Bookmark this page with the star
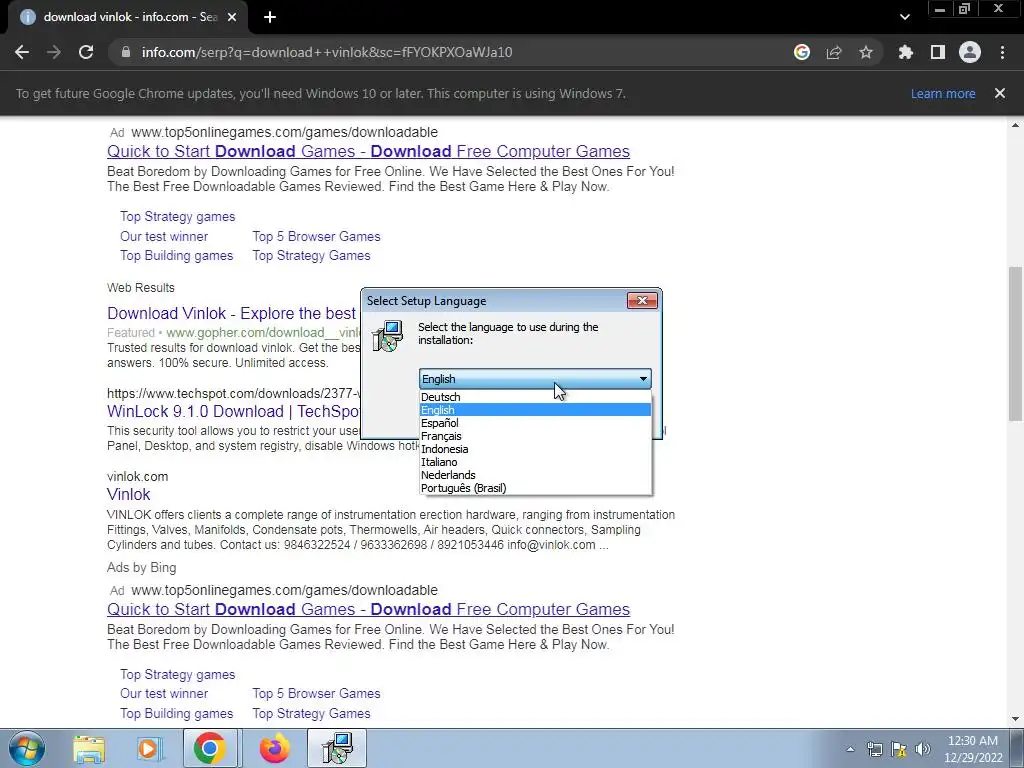The height and width of the screenshot is (768, 1024). point(866,52)
